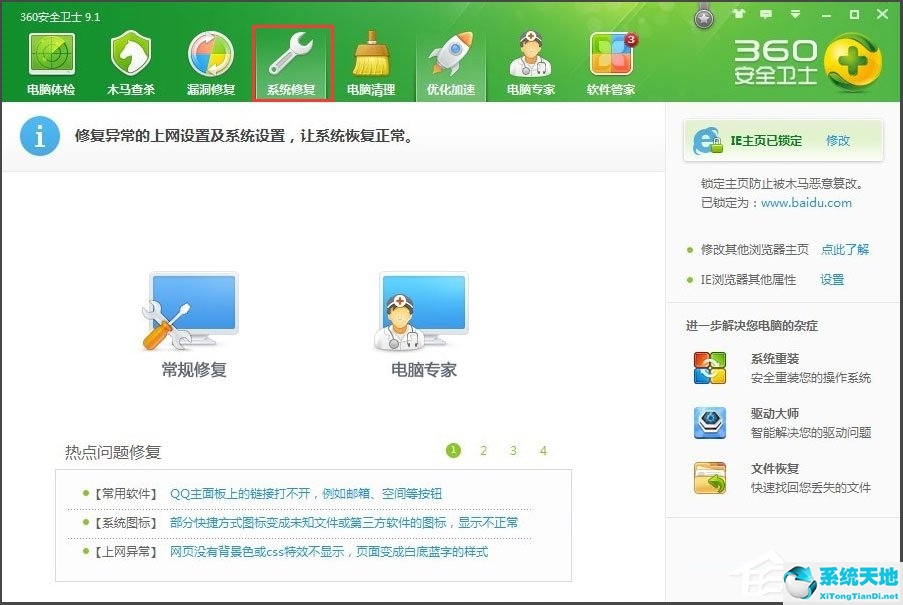Open 驱动大师 icon
The width and height of the screenshot is (903, 605).
coord(710,423)
